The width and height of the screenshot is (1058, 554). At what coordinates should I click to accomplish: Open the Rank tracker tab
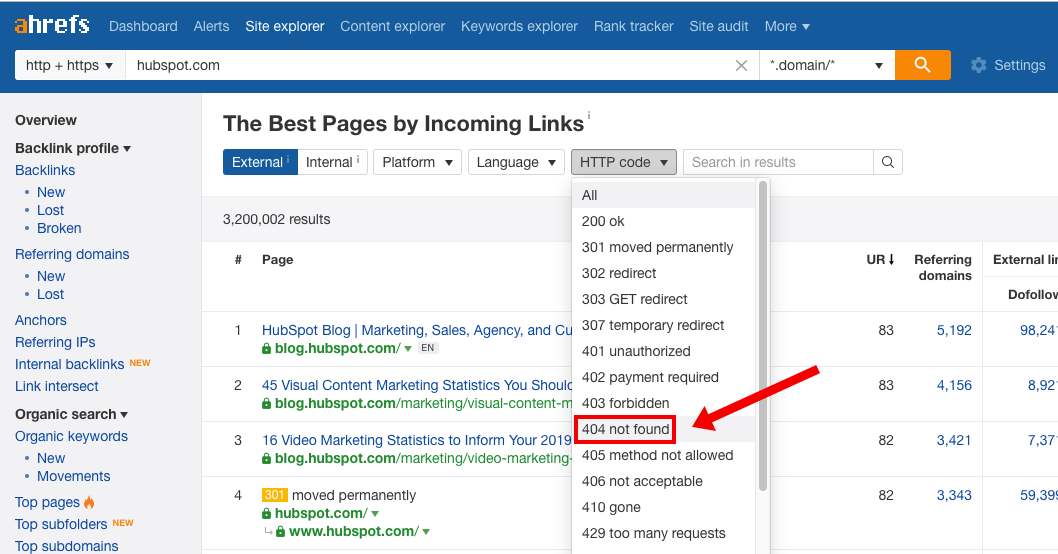click(634, 26)
